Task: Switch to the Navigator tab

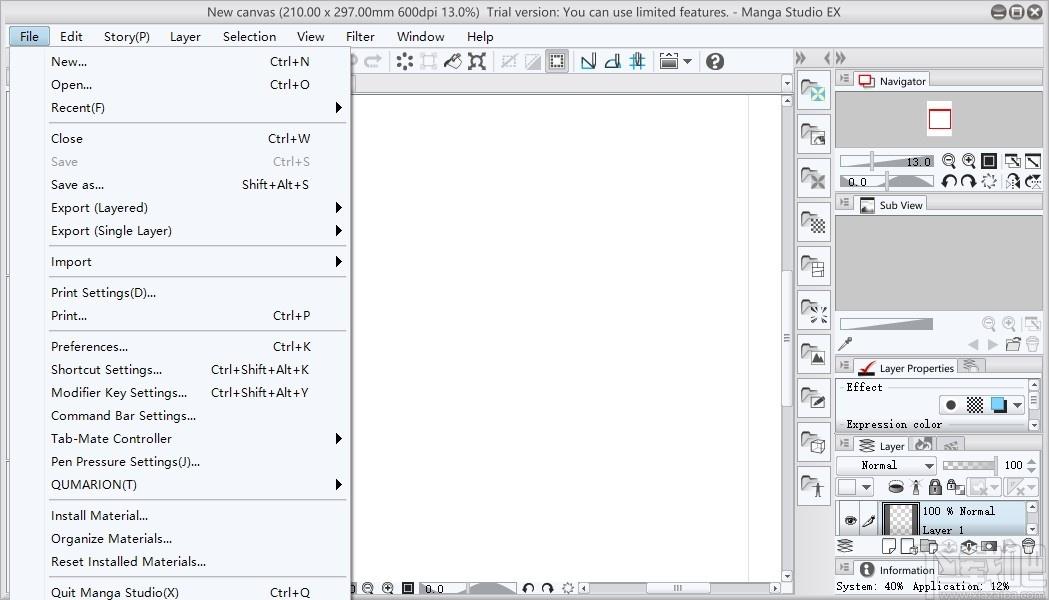Action: click(x=892, y=80)
